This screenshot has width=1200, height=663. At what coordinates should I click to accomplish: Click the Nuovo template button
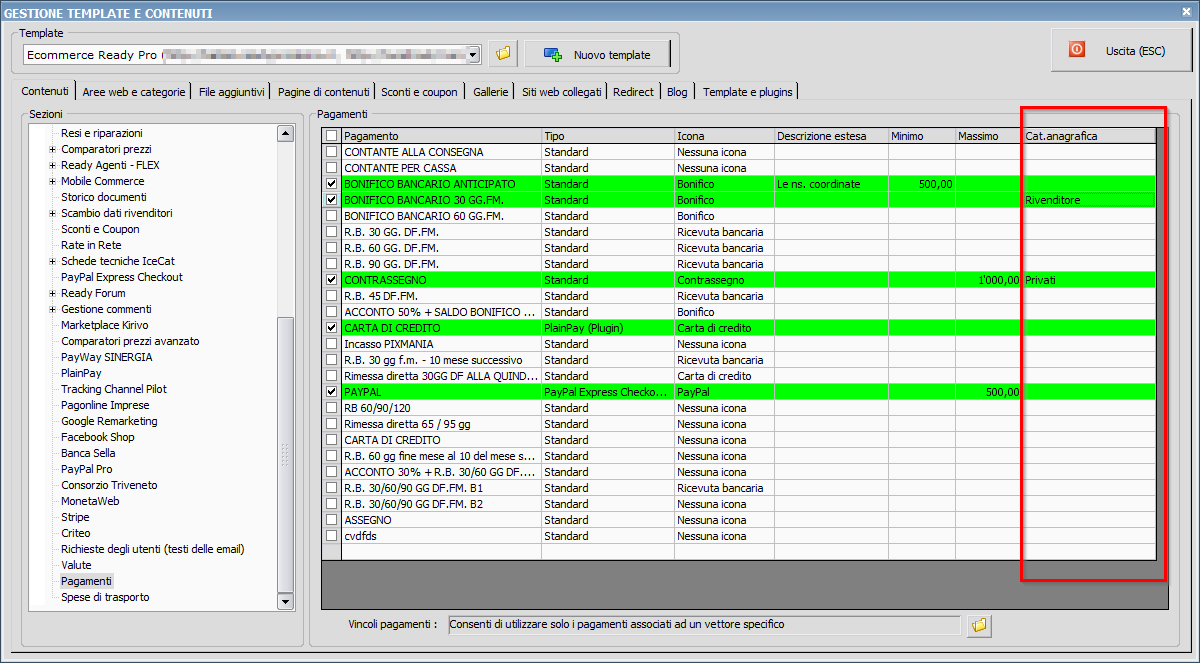597,54
